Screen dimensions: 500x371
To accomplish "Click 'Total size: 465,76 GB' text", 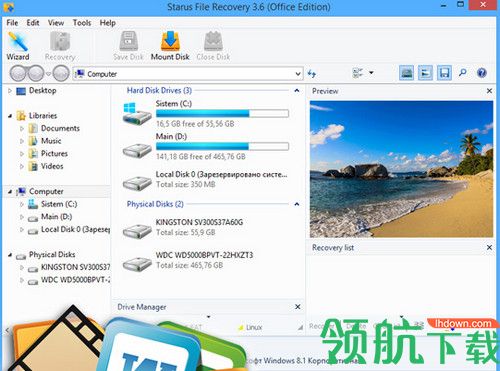I will (x=189, y=265).
